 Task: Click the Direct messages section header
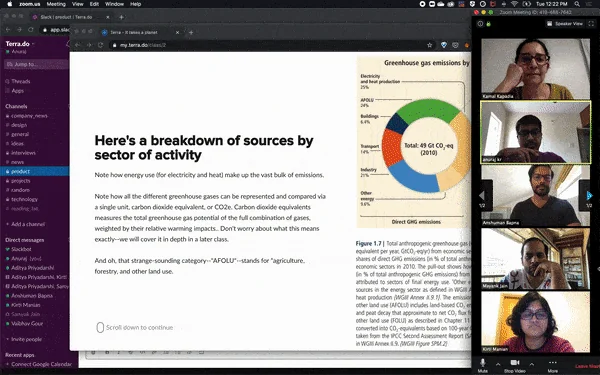pyautogui.click(x=24, y=240)
